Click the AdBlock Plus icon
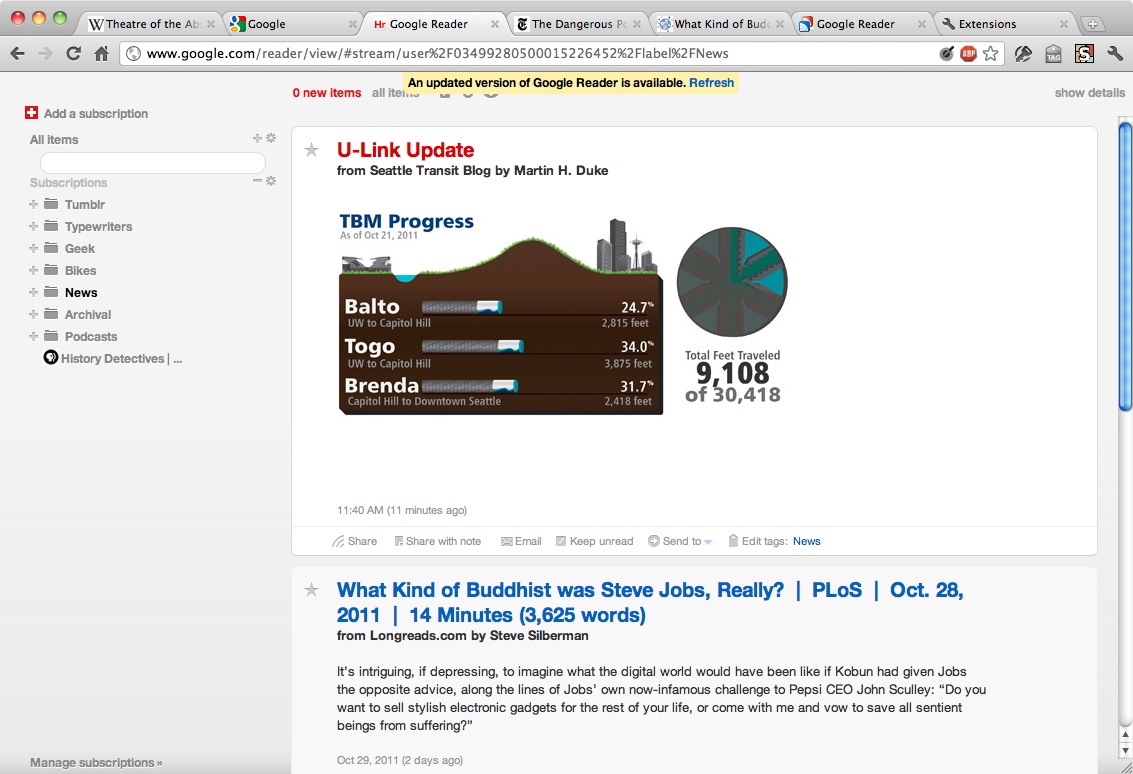The image size is (1133, 774). (x=968, y=54)
